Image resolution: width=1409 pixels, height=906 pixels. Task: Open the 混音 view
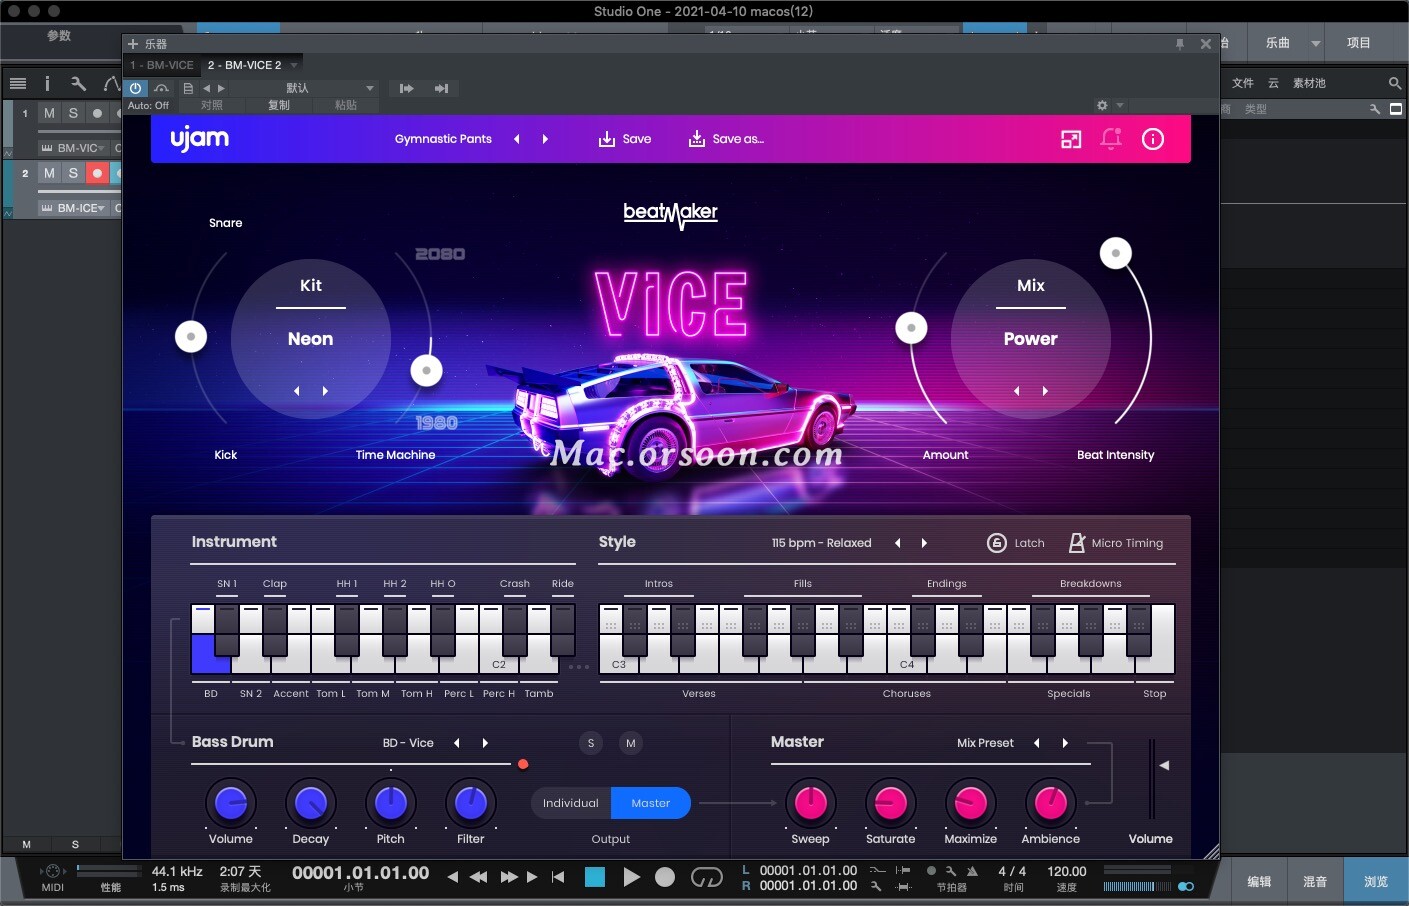point(1315,882)
